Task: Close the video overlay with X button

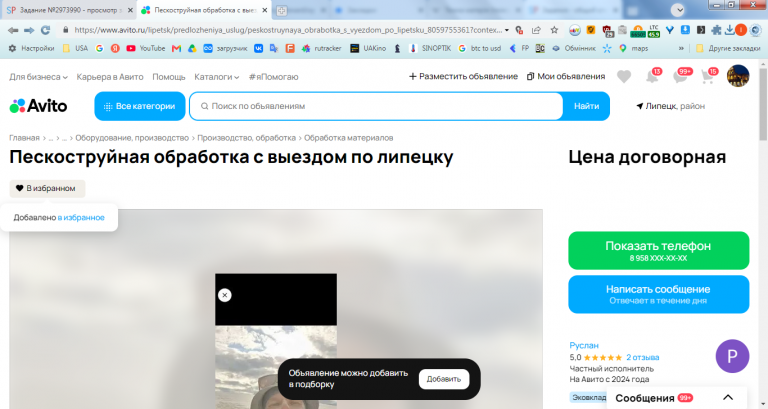Action: click(x=225, y=295)
